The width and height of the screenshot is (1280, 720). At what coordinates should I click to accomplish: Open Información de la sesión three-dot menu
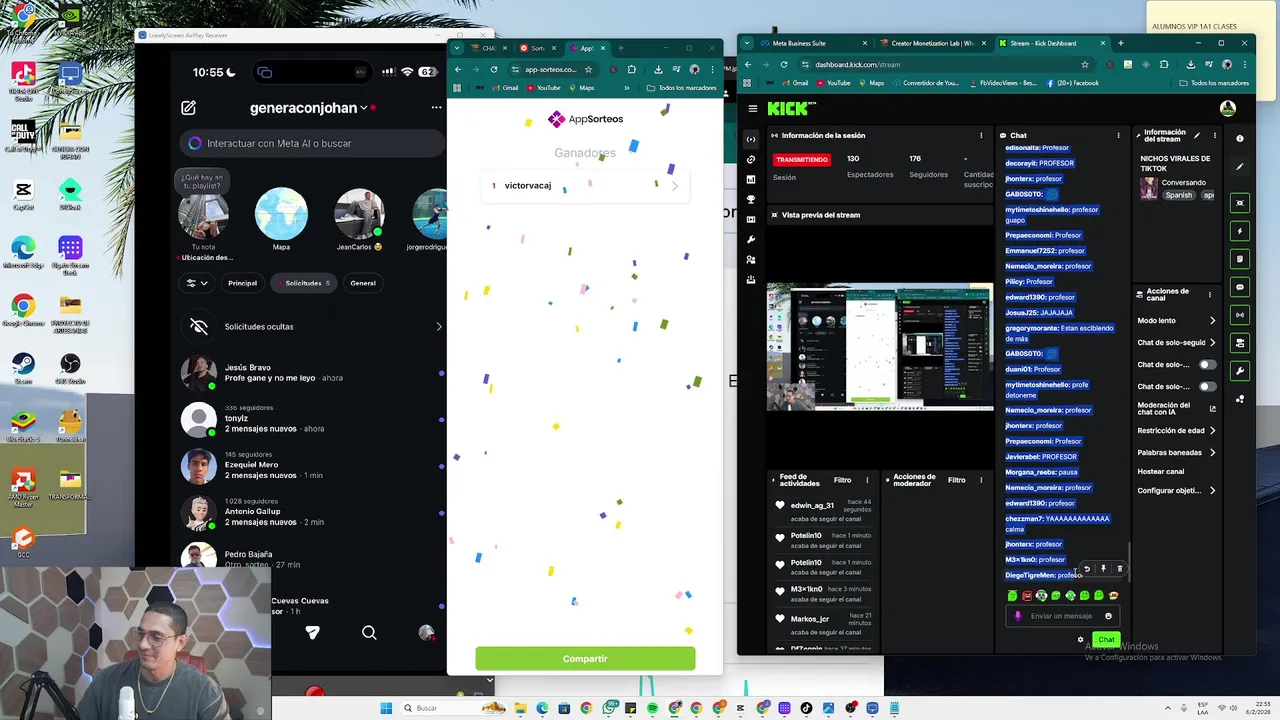[981, 135]
